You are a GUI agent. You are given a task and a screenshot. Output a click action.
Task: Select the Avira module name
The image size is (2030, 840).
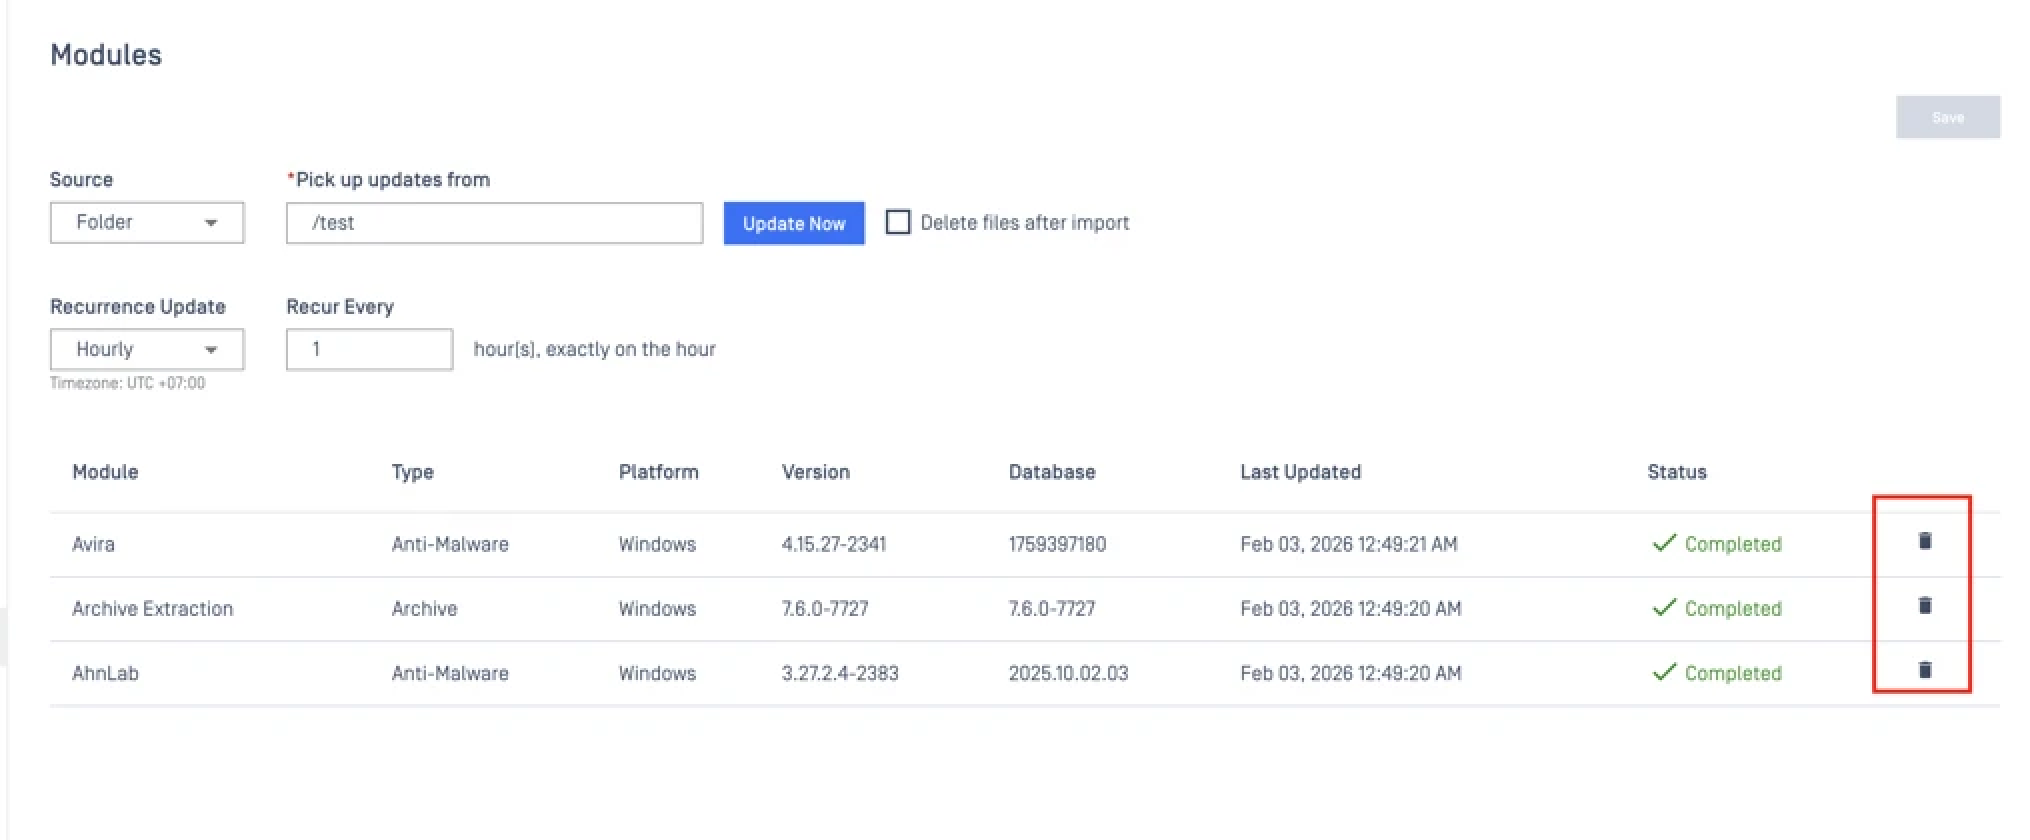93,544
